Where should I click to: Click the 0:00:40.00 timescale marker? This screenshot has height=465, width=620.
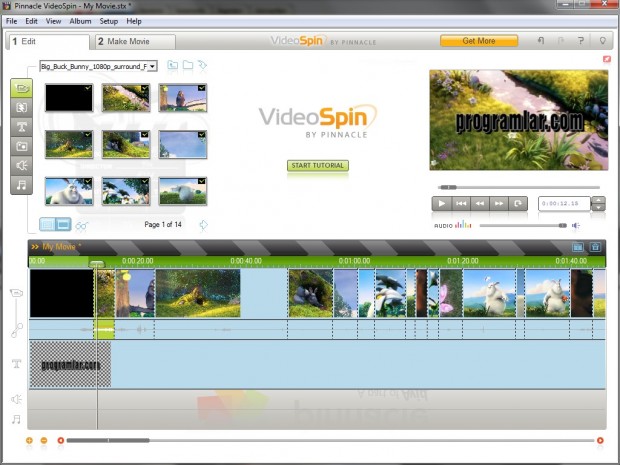(x=246, y=261)
